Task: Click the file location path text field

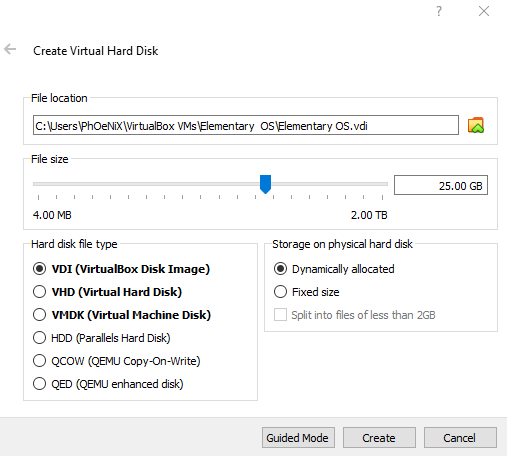Action: [x=246, y=125]
